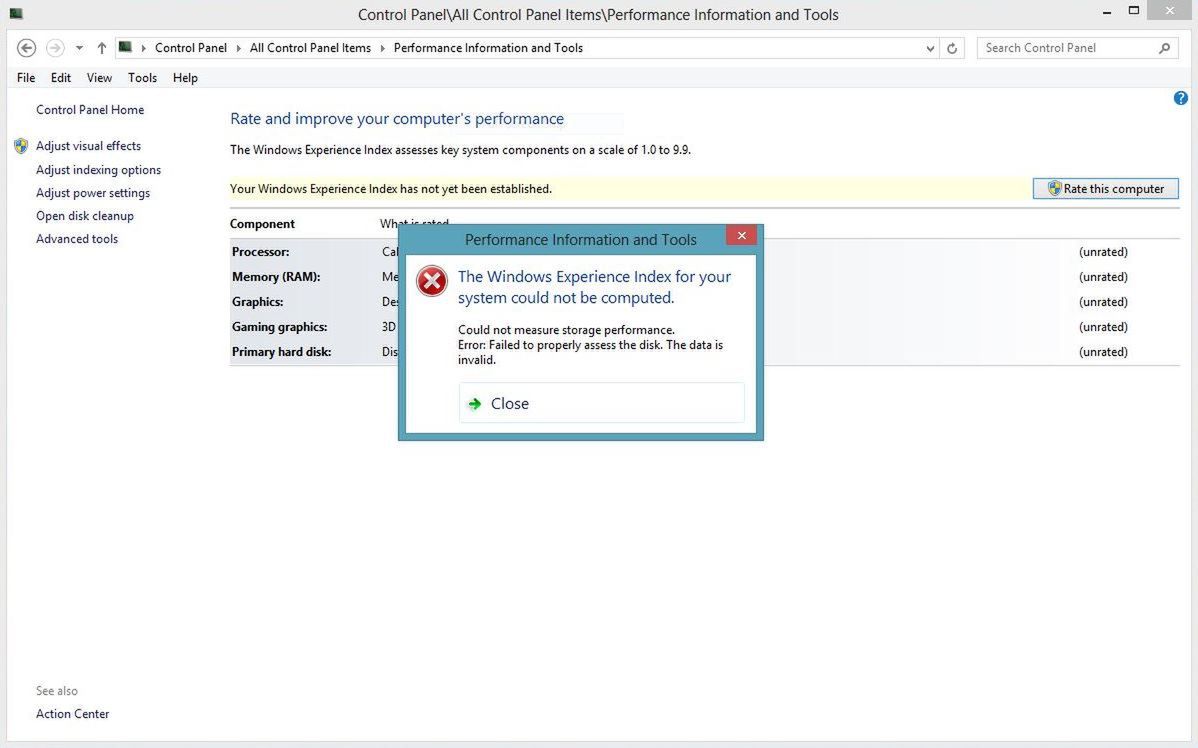Open the Help menu
Viewport: 1198px width, 748px height.
(x=185, y=78)
